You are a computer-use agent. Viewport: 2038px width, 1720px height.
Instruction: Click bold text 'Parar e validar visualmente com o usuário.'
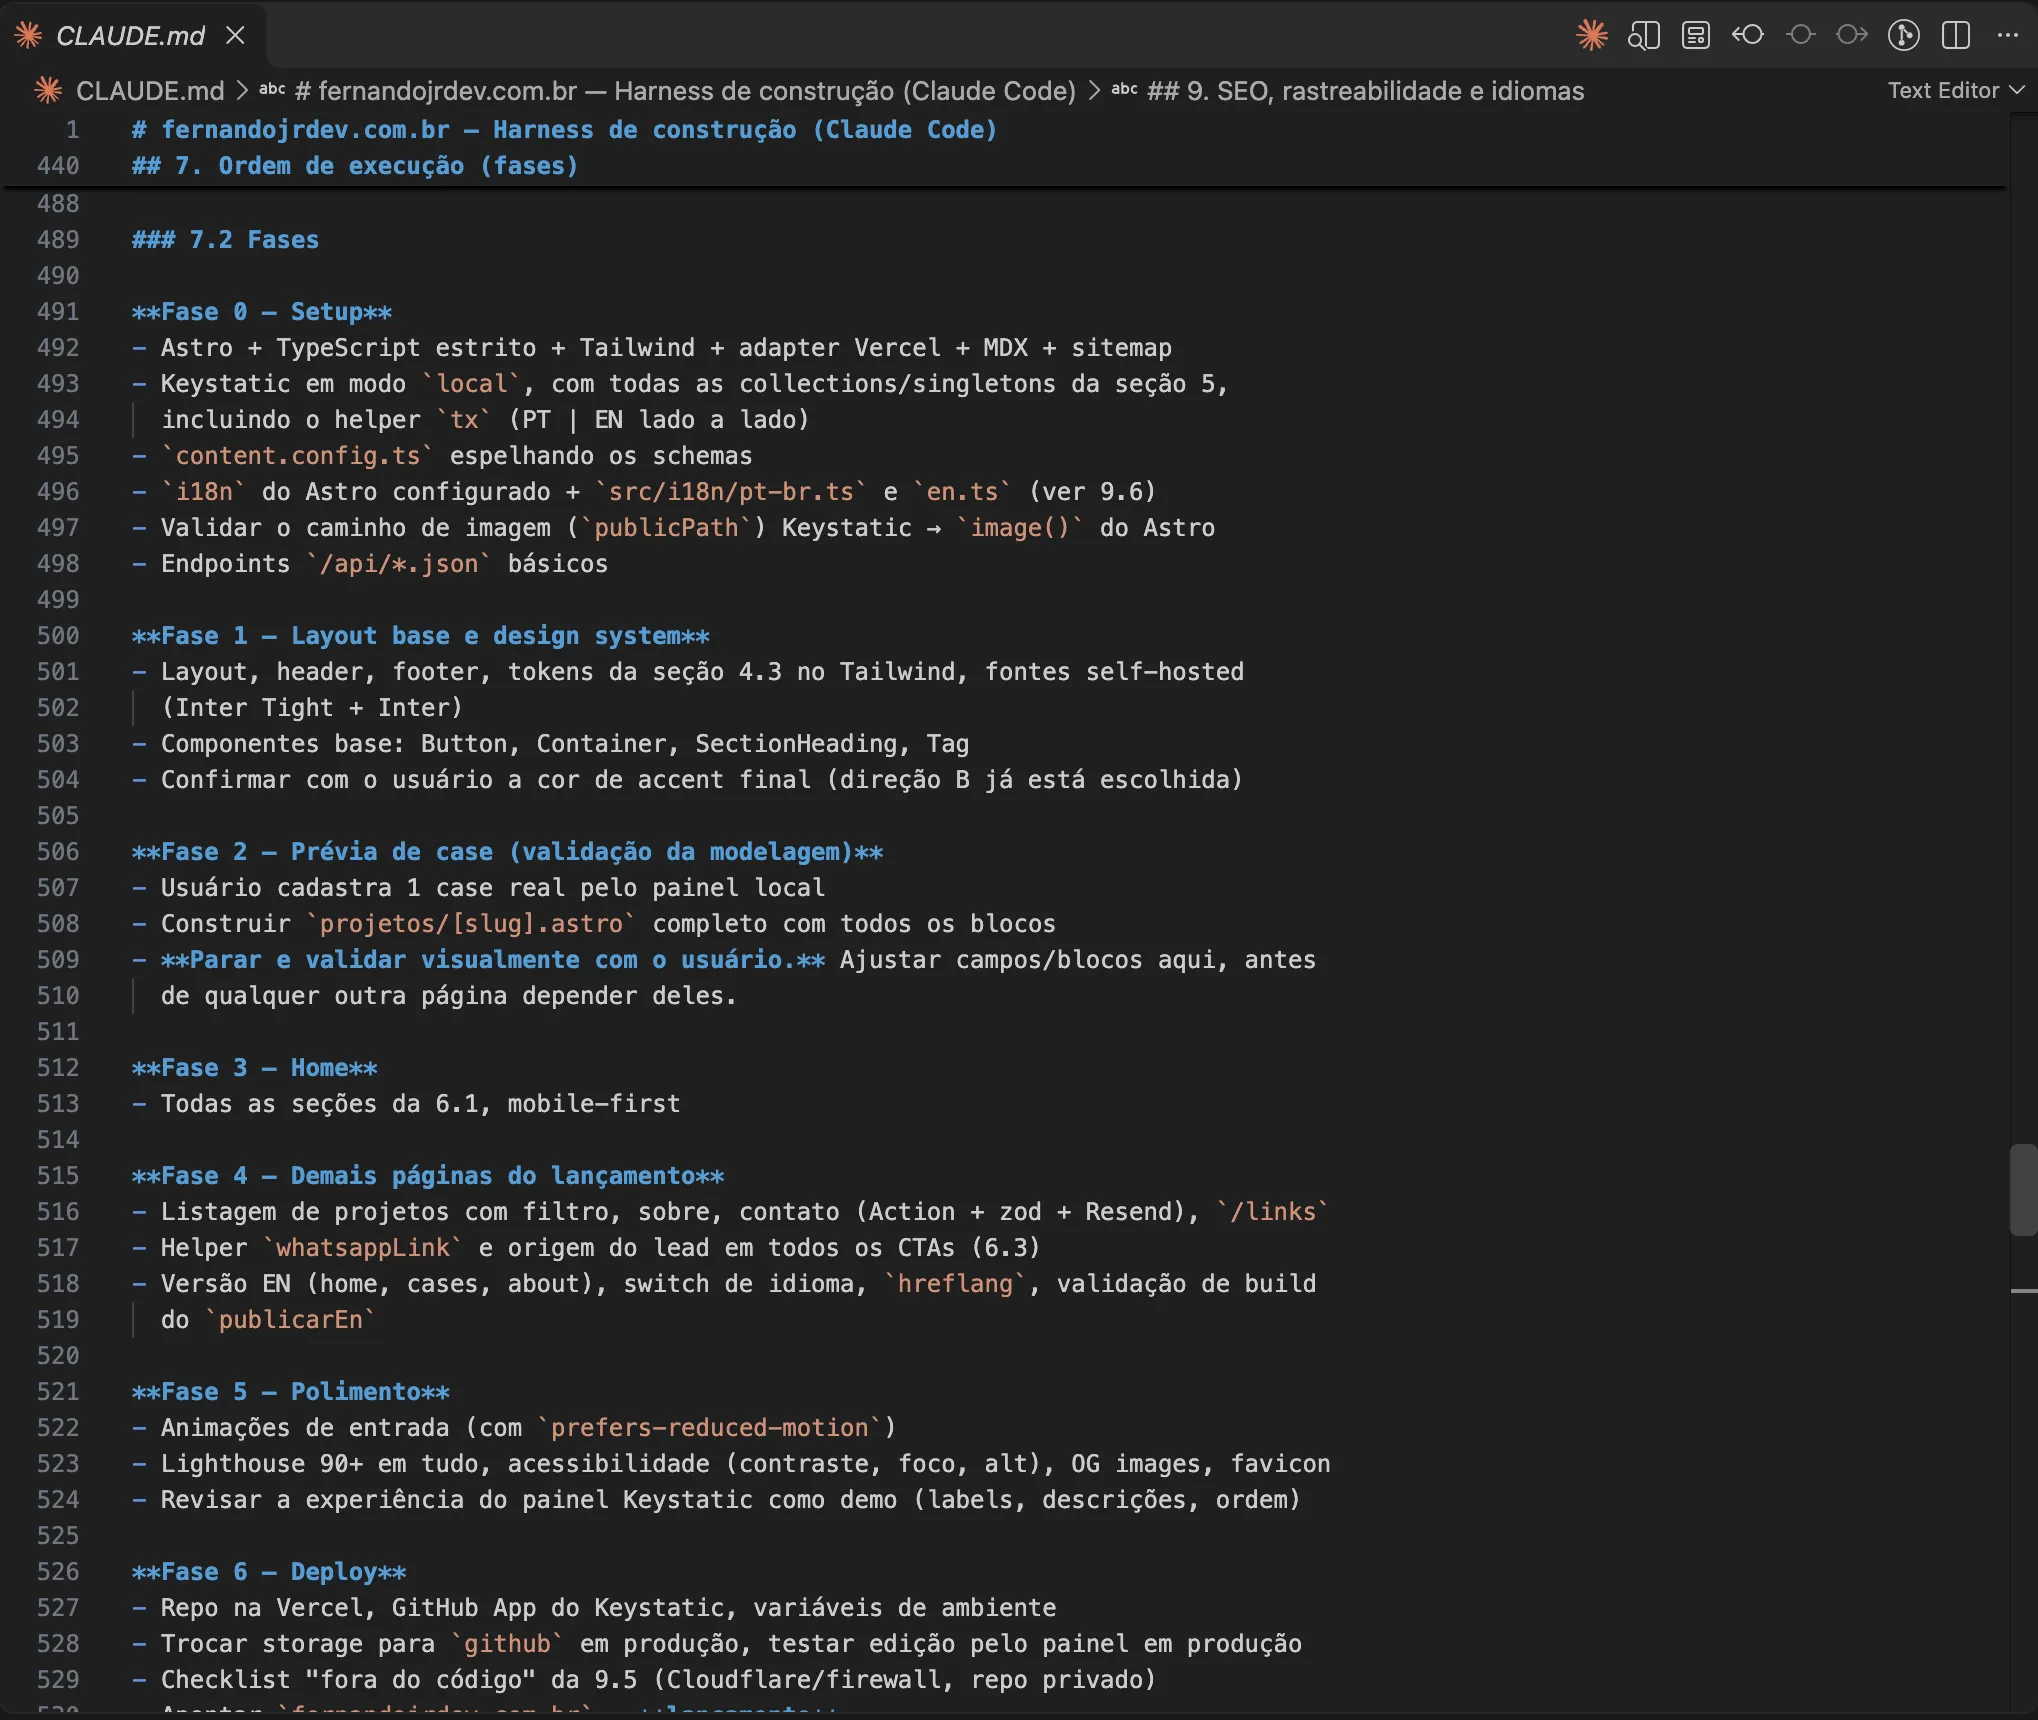click(493, 960)
